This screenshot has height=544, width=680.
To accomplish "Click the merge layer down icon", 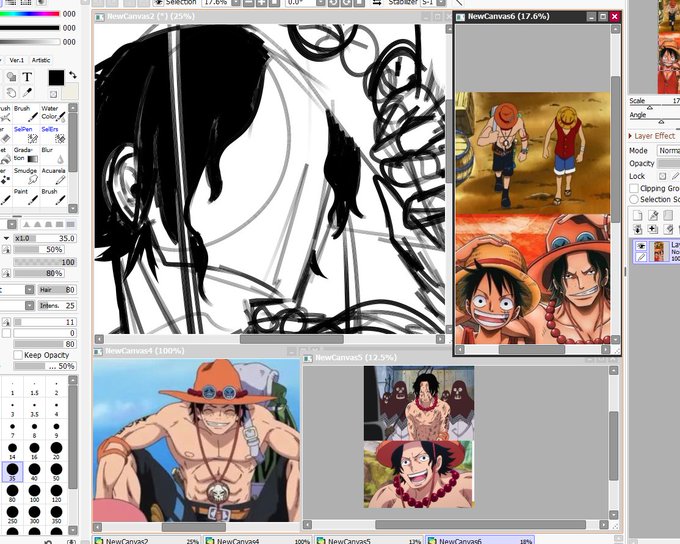I will pyautogui.click(x=653, y=229).
